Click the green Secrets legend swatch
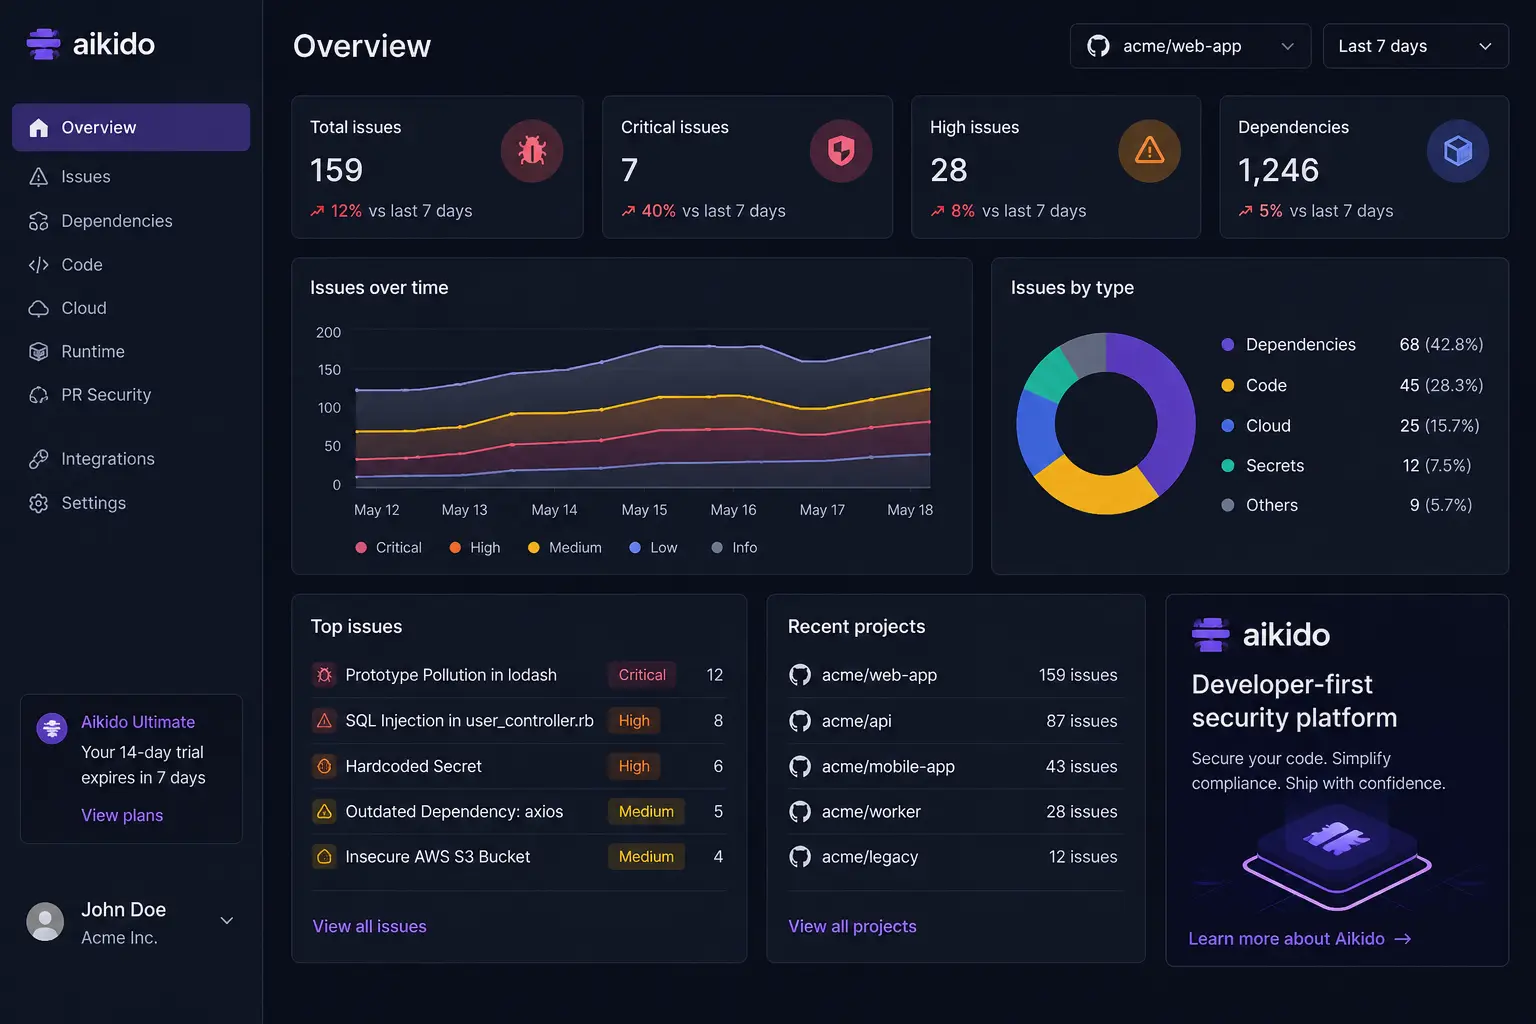This screenshot has width=1536, height=1024. (1228, 466)
